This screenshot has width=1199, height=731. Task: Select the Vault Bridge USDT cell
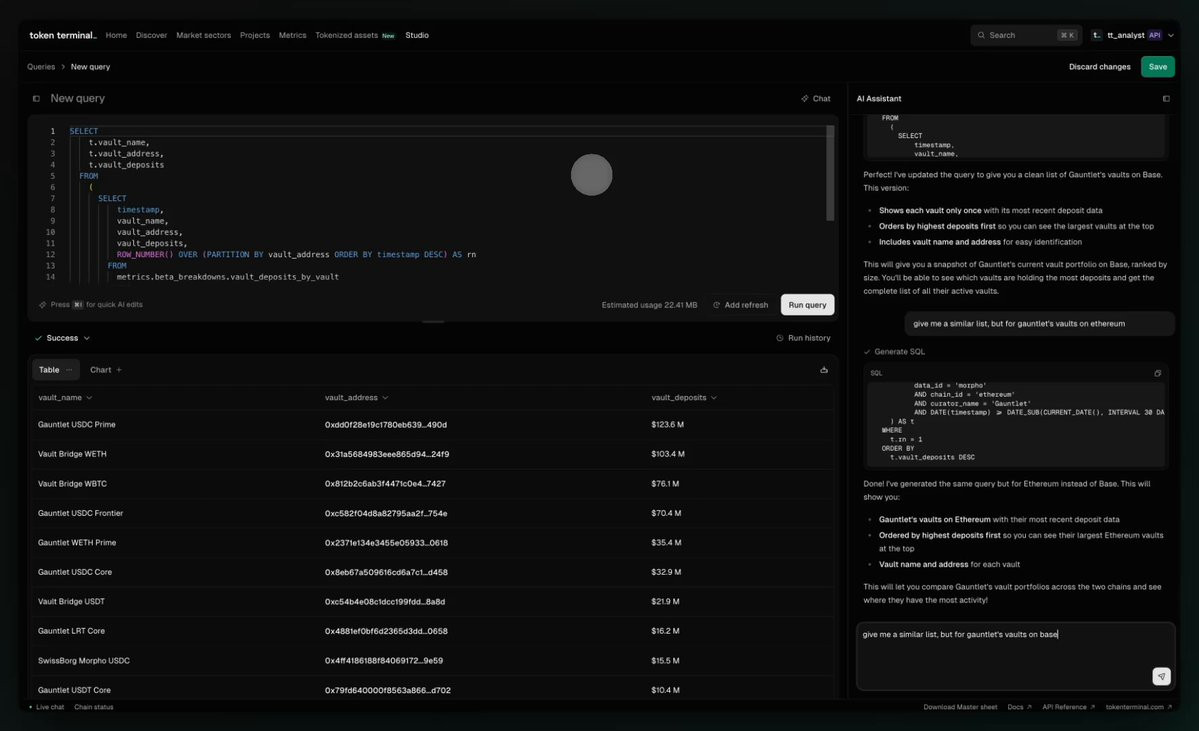point(71,602)
